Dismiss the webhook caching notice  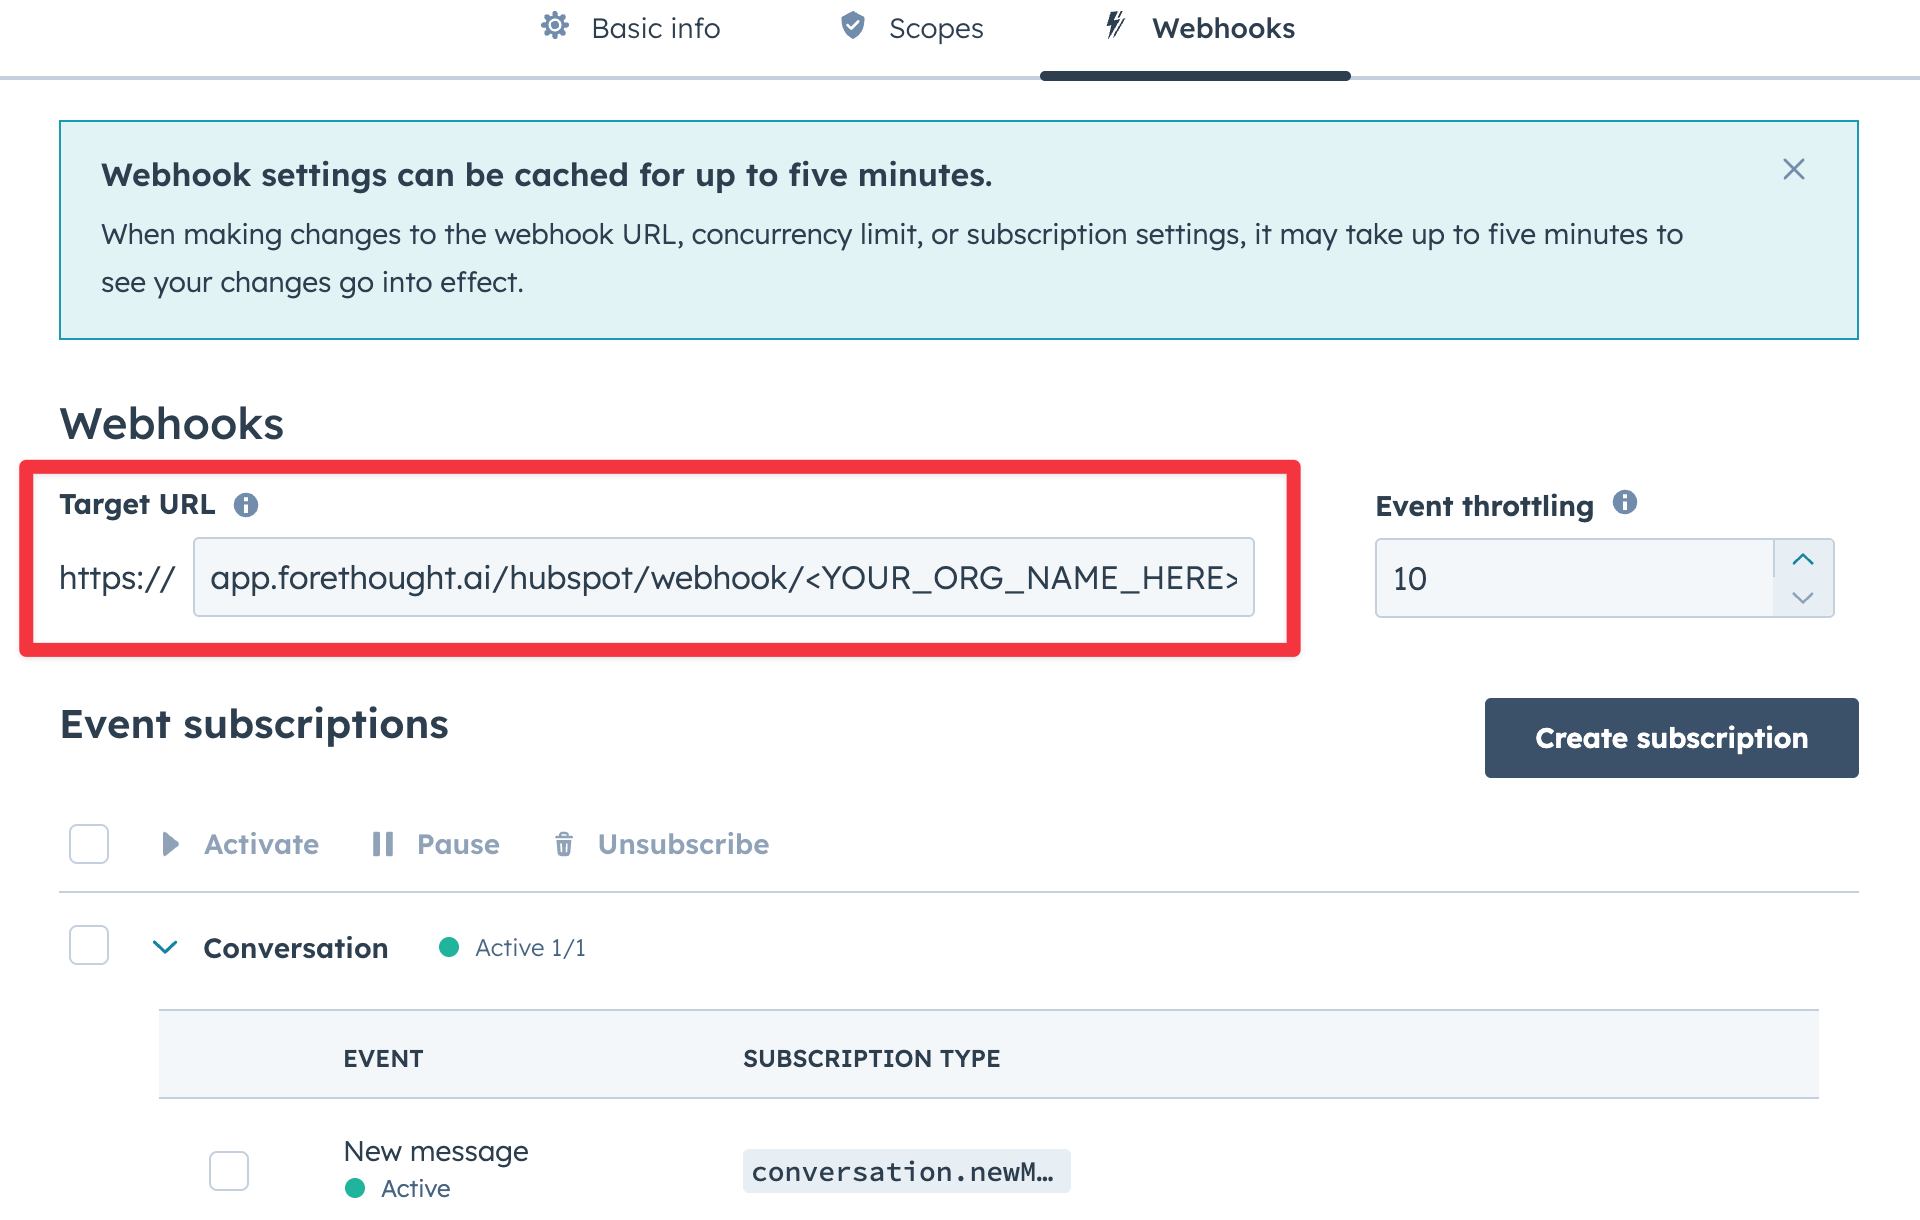[x=1794, y=169]
